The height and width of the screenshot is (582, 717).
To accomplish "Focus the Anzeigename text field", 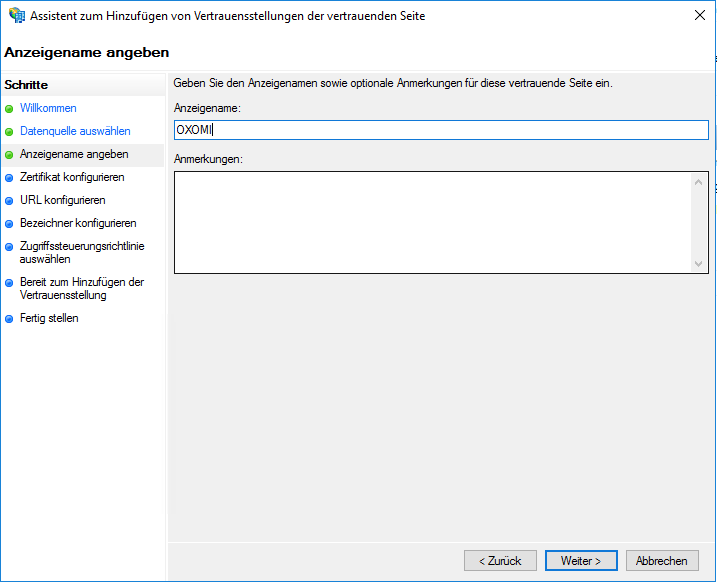I will pos(440,130).
